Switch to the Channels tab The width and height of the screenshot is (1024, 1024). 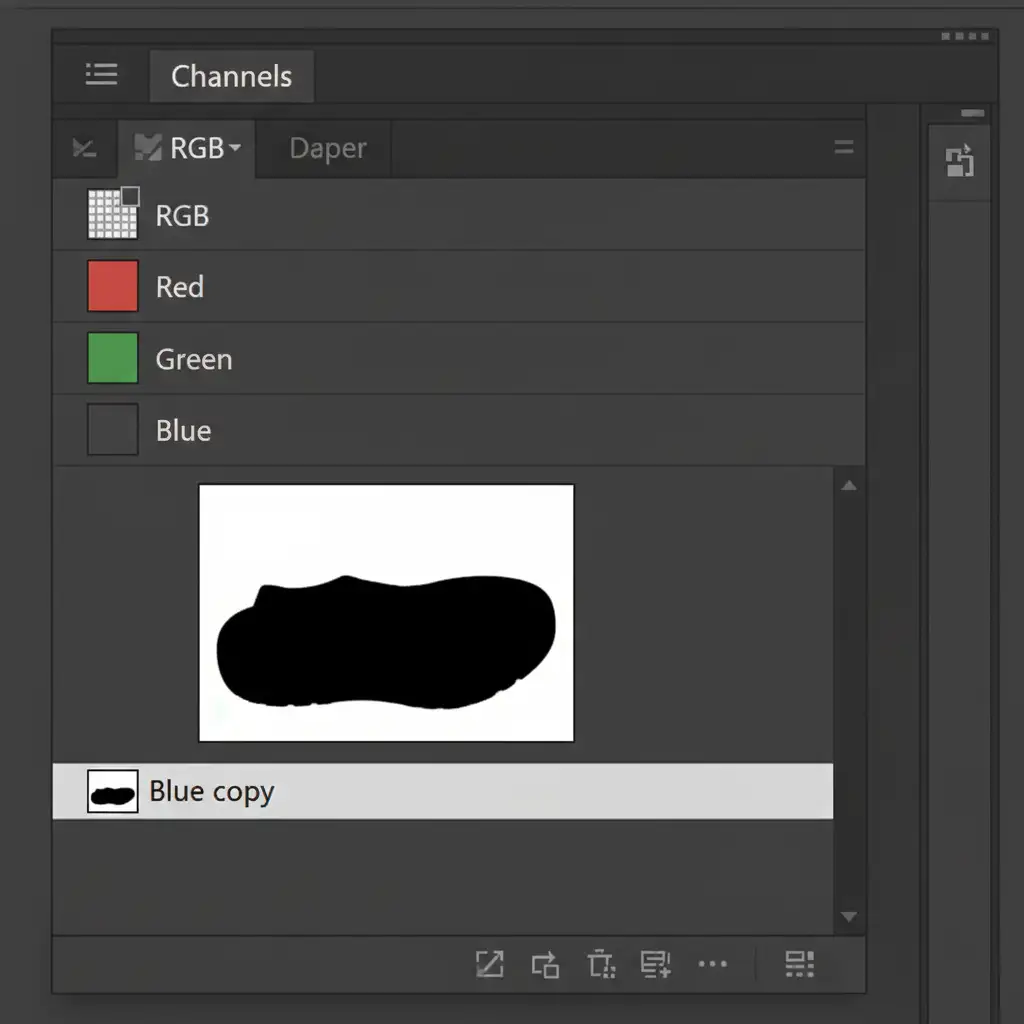pyautogui.click(x=231, y=76)
